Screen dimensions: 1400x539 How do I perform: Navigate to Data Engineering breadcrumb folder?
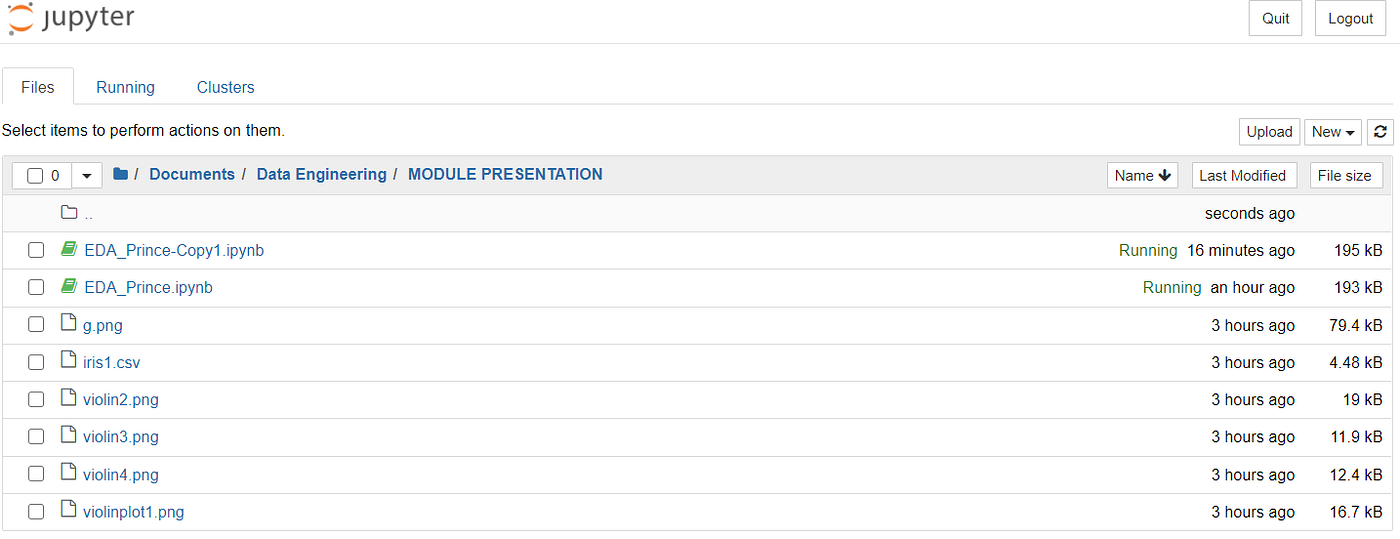pyautogui.click(x=321, y=174)
